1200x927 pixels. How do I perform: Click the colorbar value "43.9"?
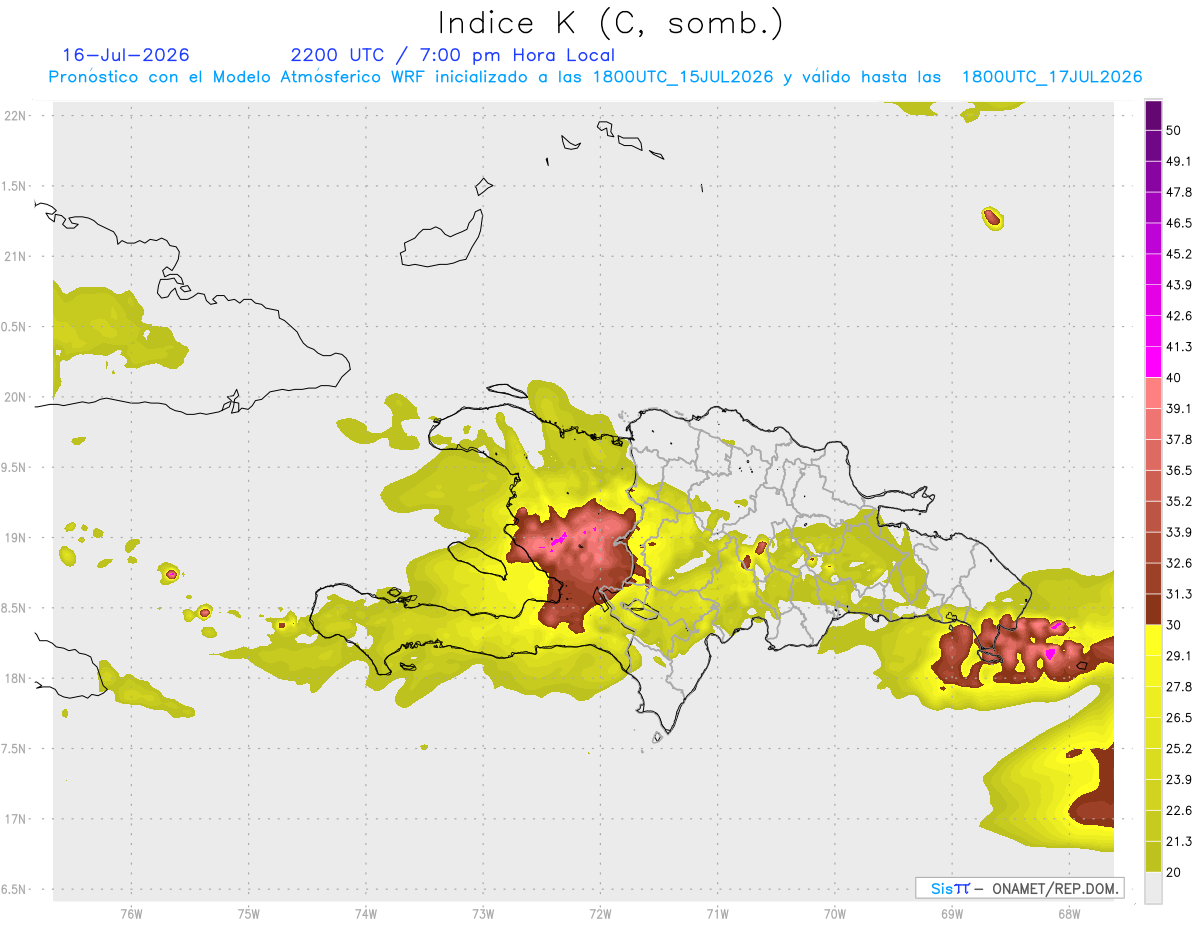tap(1179, 285)
